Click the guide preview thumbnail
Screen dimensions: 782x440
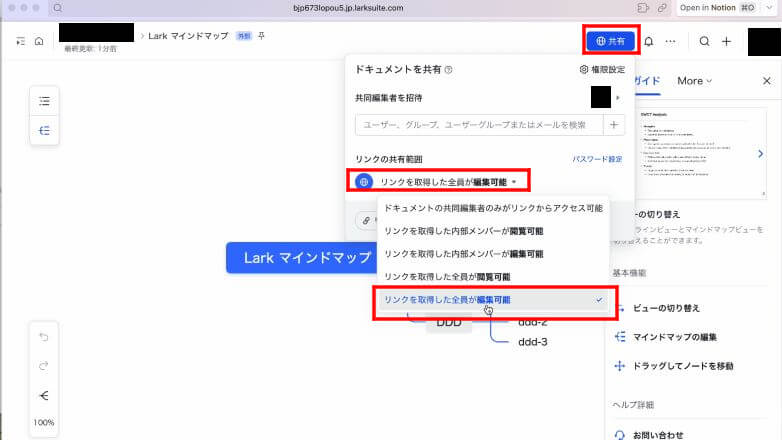[701, 153]
